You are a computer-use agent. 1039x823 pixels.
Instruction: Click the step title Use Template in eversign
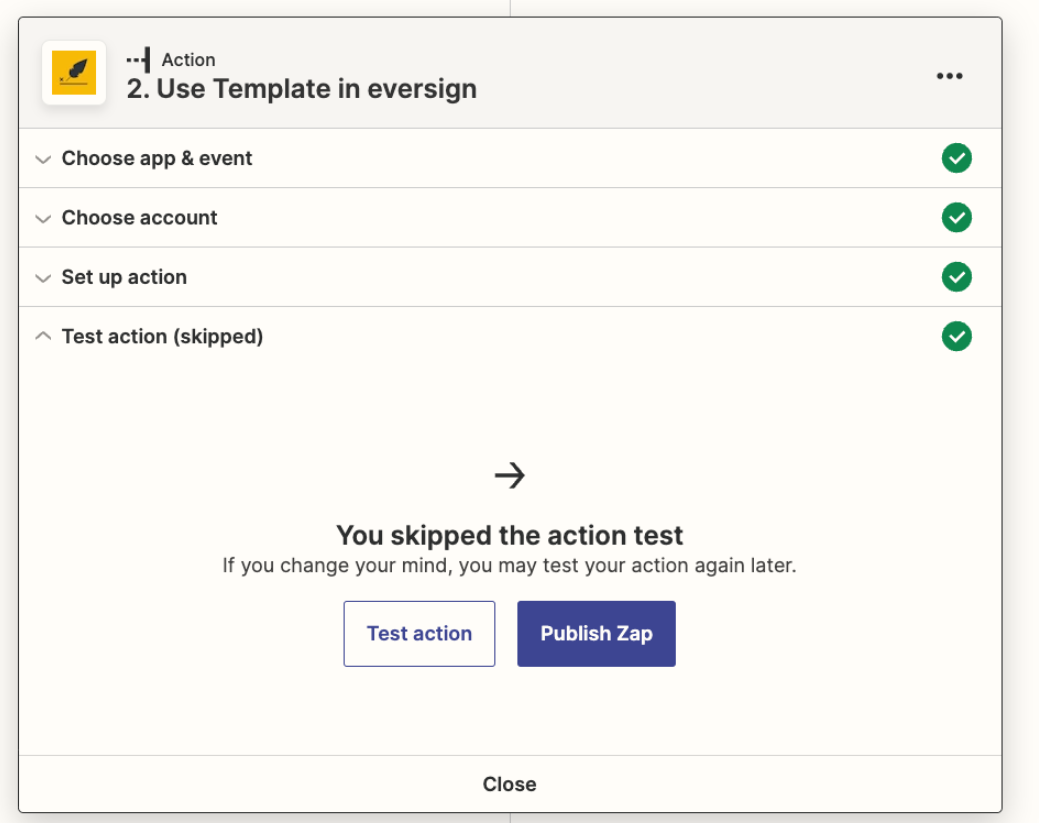(301, 89)
